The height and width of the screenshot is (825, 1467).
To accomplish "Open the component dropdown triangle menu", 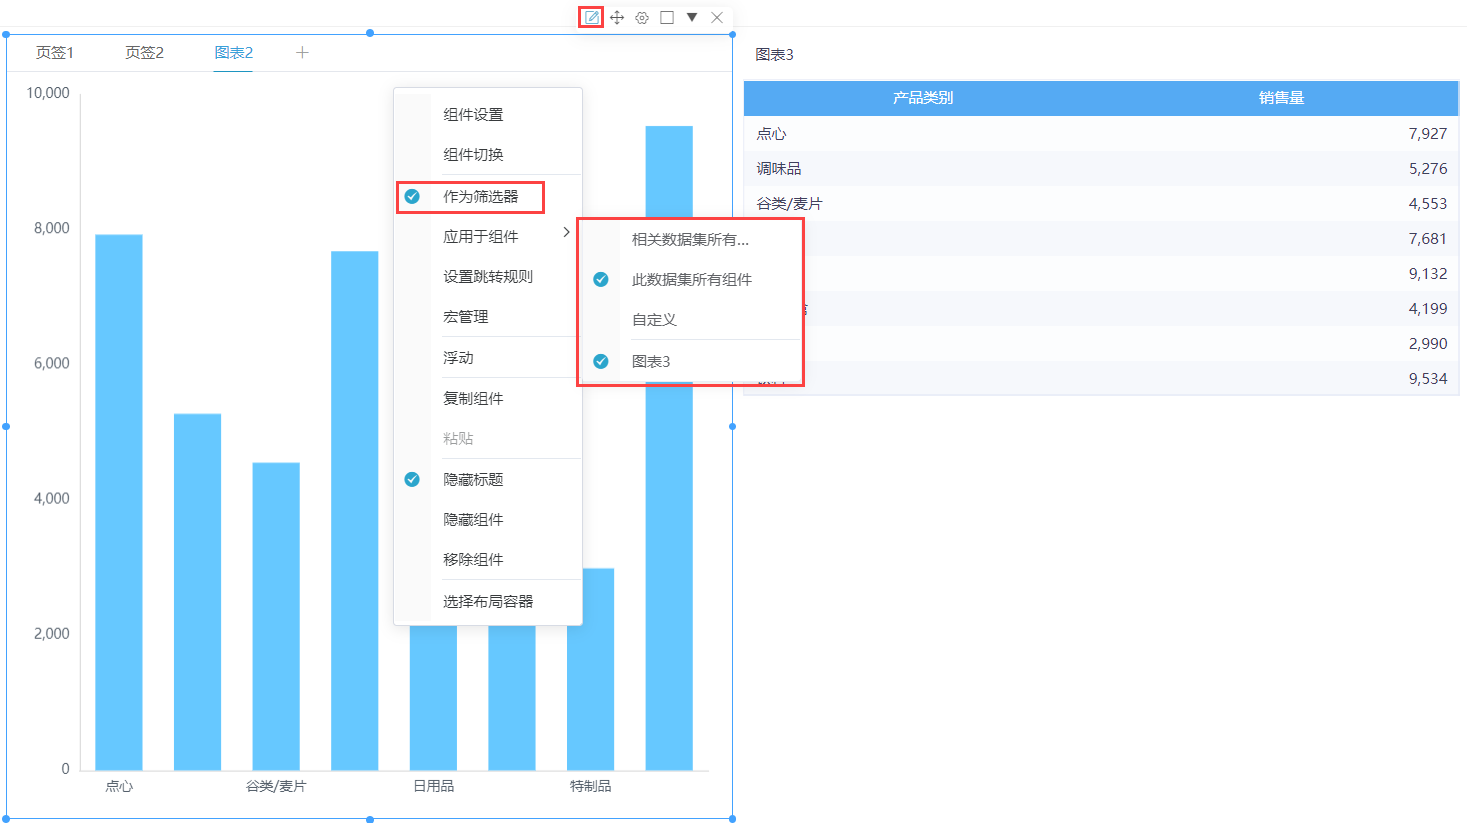I will (692, 17).
